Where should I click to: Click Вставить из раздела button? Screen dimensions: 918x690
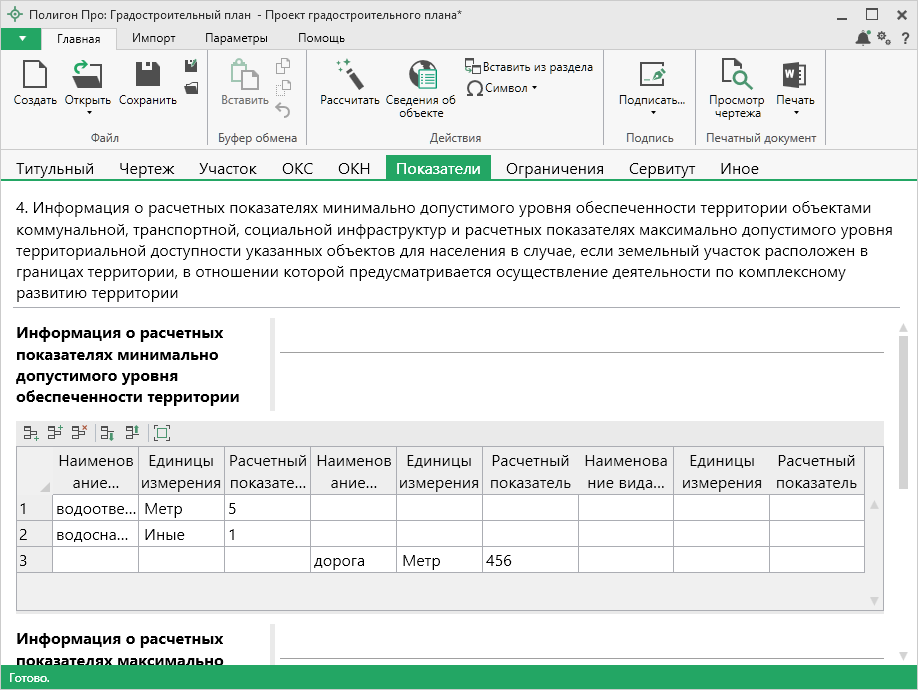529,67
